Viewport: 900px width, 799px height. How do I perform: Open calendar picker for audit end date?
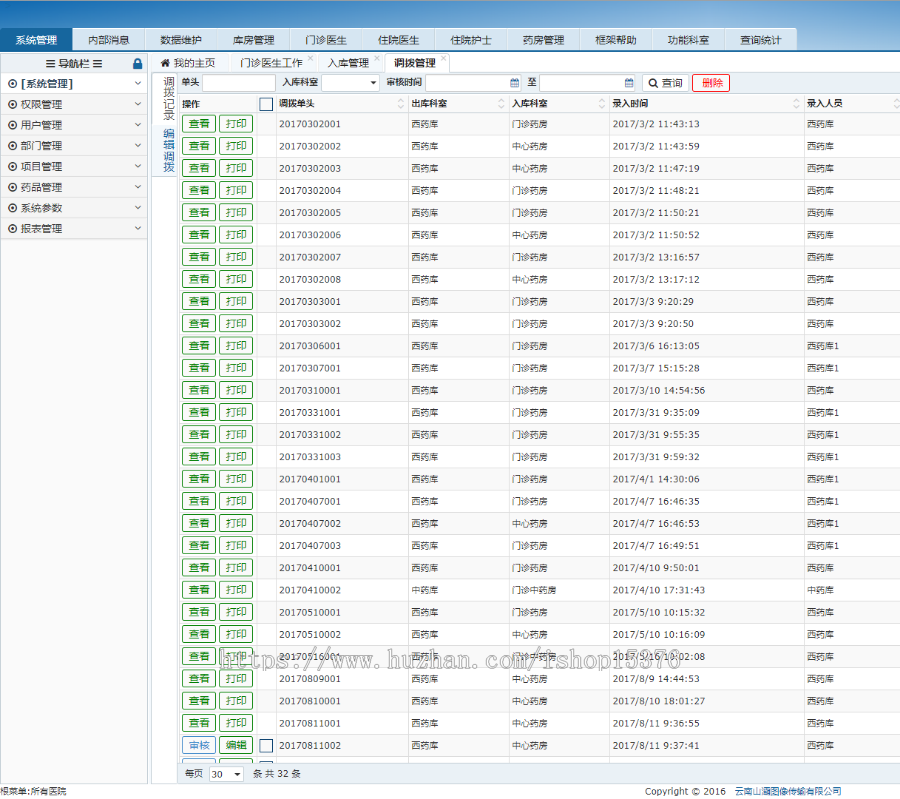pos(629,83)
